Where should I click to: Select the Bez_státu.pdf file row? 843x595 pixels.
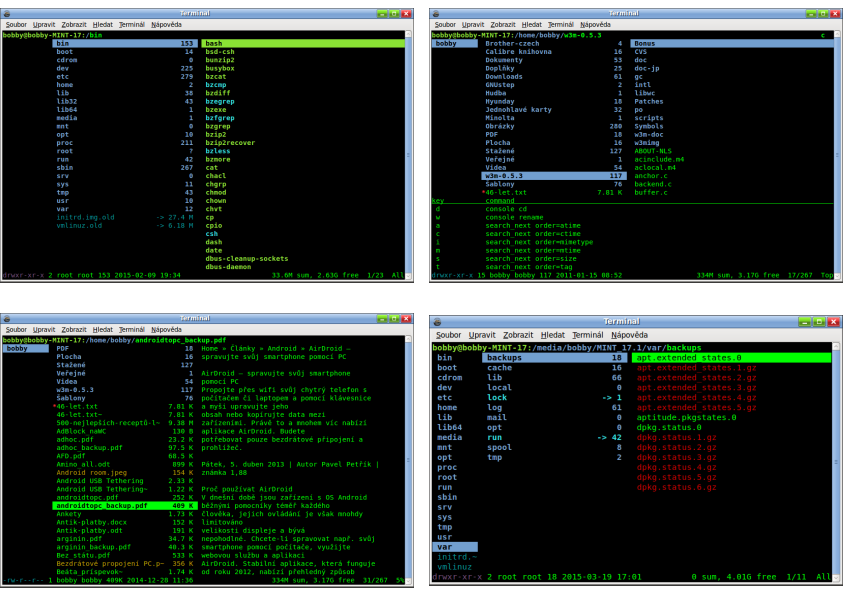(125, 556)
